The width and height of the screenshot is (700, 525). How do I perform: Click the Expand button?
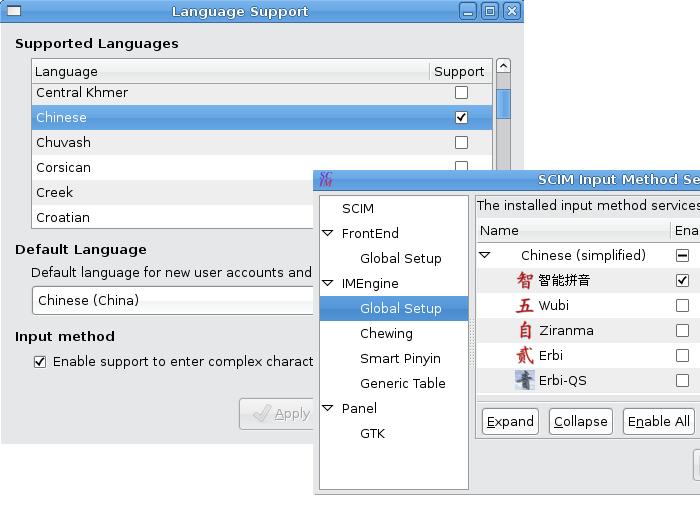pyautogui.click(x=510, y=421)
